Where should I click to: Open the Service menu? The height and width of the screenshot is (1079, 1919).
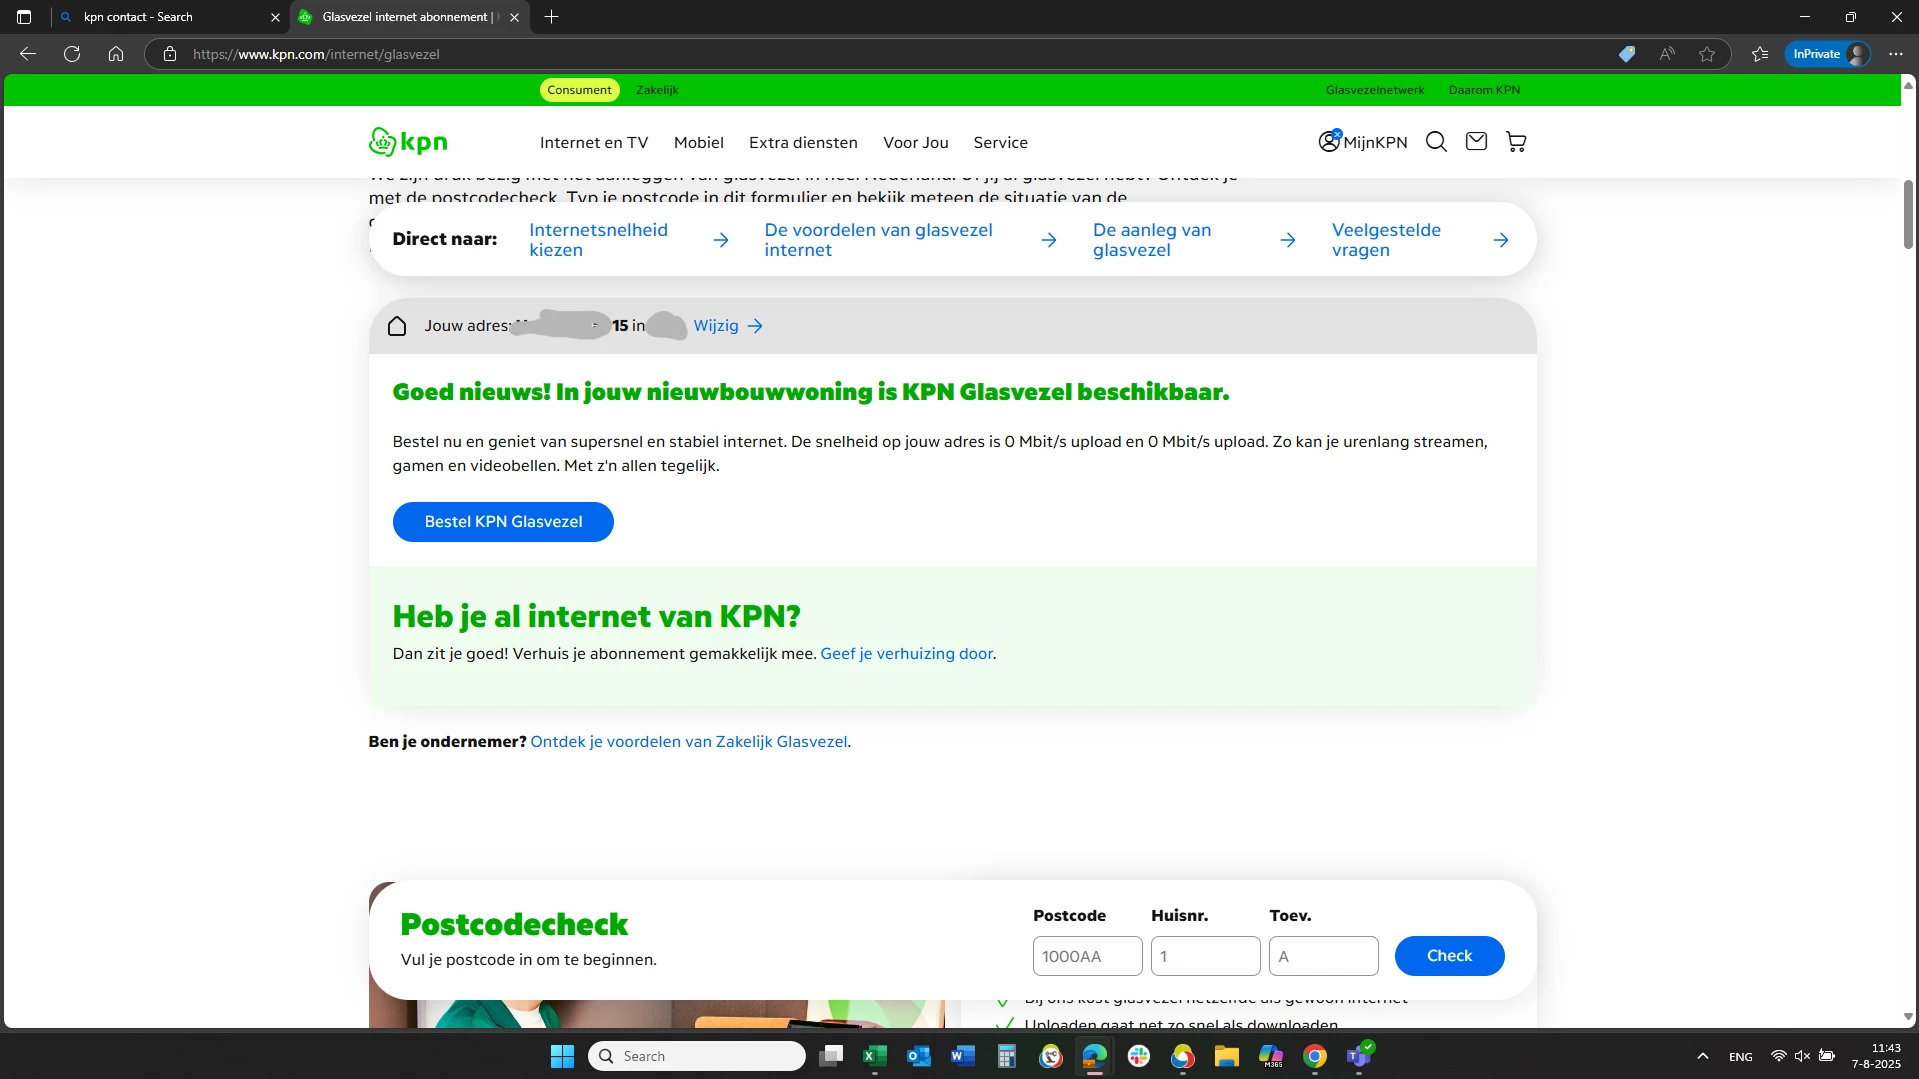pyautogui.click(x=1000, y=143)
